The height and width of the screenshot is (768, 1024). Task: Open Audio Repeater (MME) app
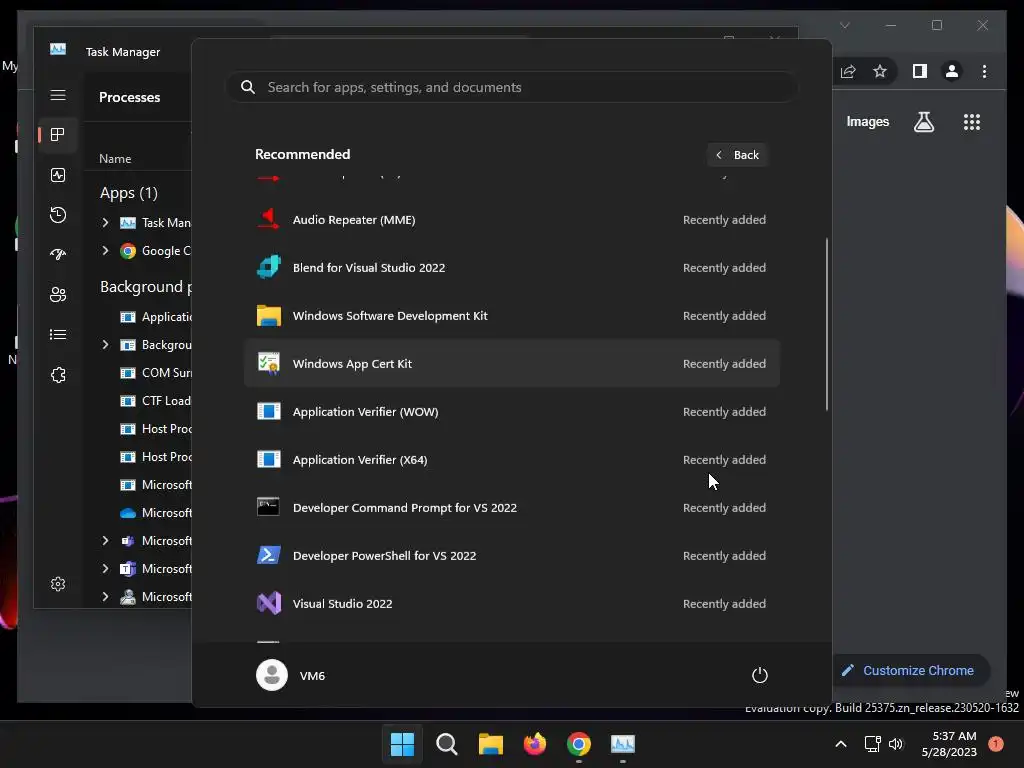point(511,220)
